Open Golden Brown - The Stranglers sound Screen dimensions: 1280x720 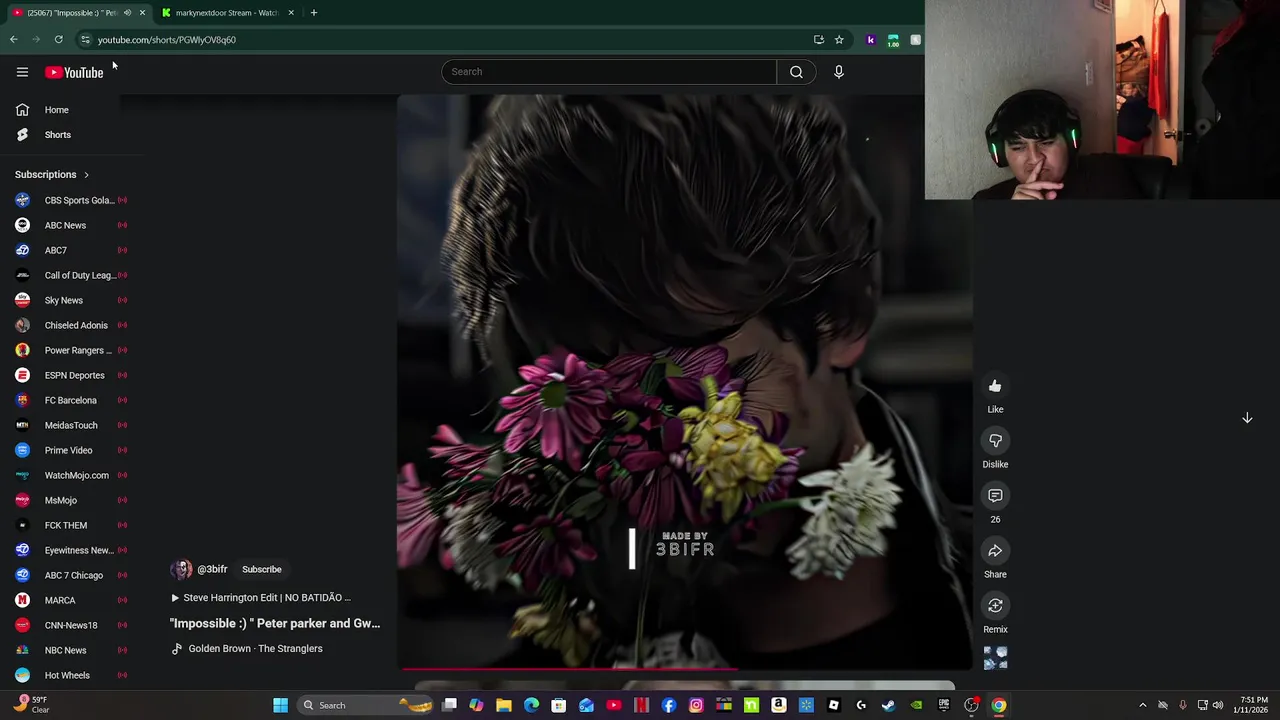tap(247, 649)
